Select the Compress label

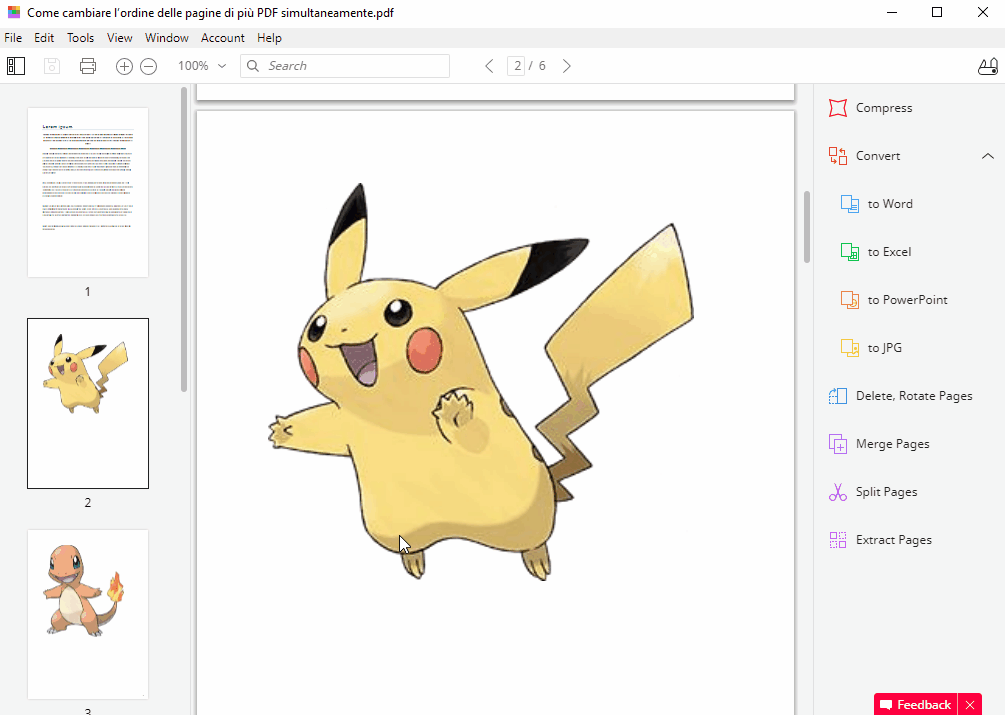[884, 108]
